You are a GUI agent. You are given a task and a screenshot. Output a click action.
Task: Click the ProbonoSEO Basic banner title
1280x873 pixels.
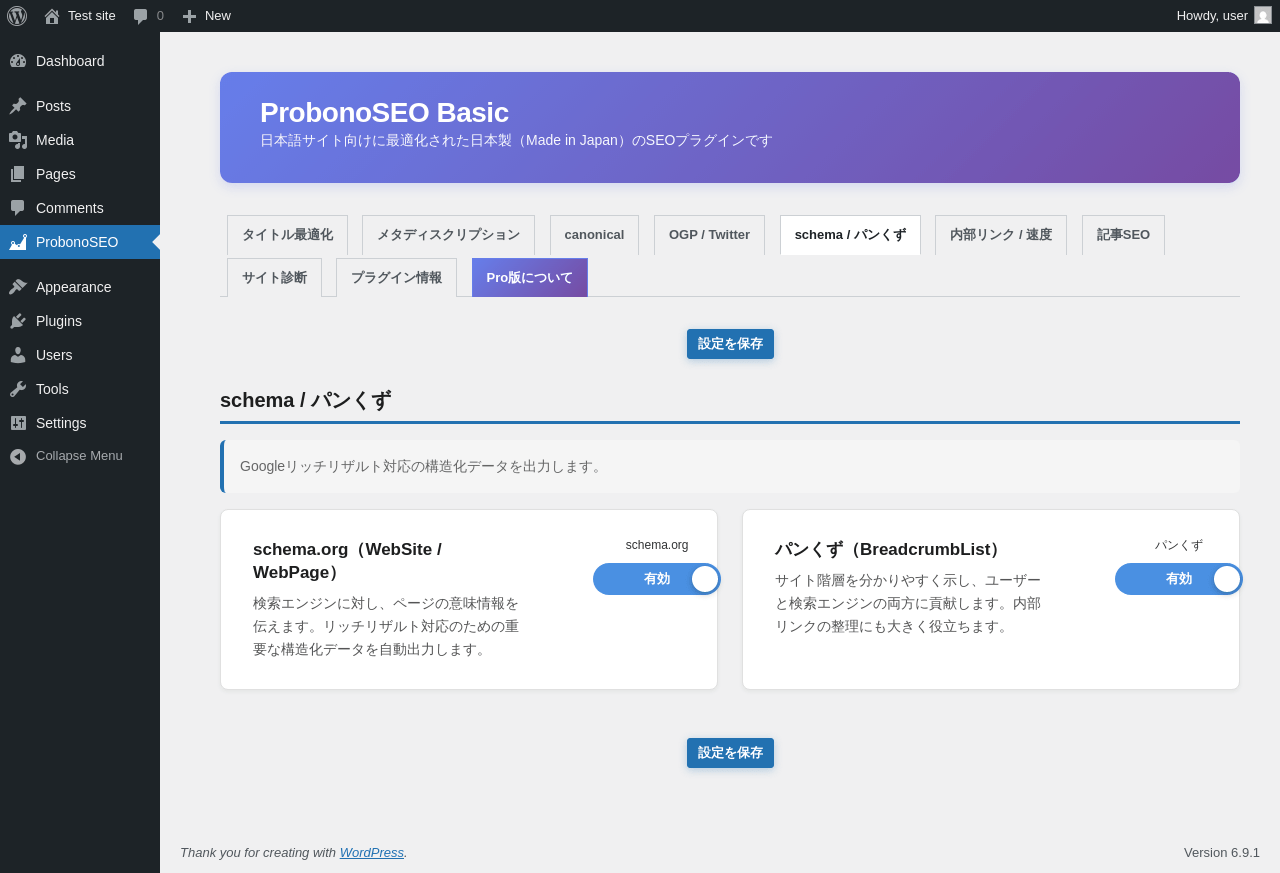click(384, 113)
